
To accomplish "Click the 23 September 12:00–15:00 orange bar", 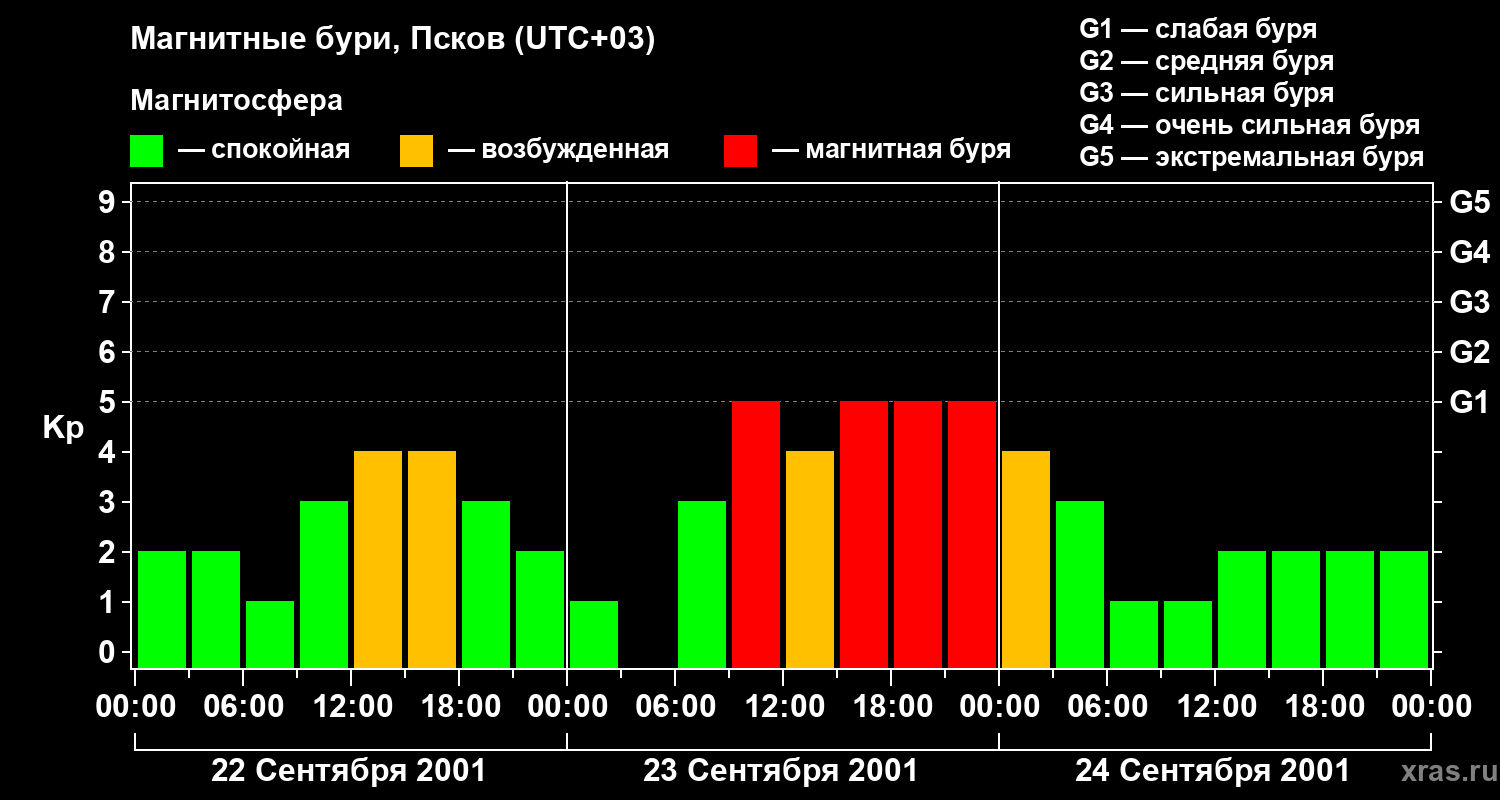I will pyautogui.click(x=810, y=559).
